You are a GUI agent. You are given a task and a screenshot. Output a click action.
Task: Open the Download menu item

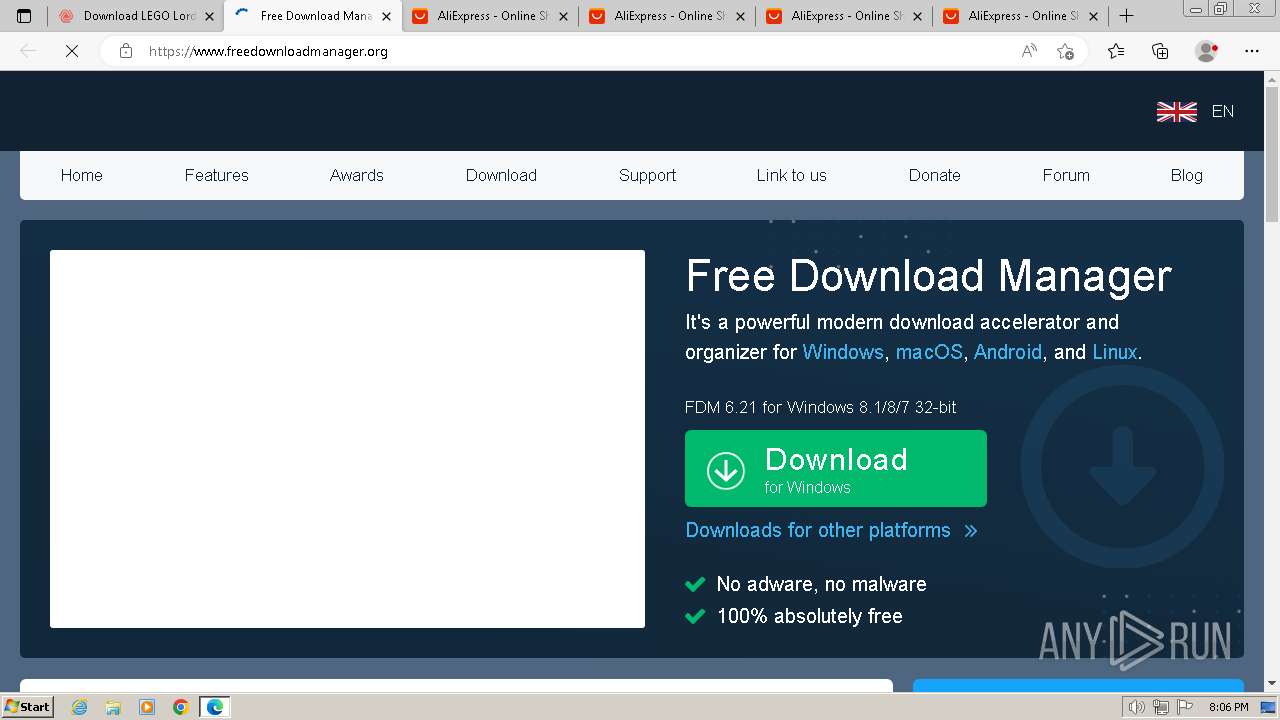(x=501, y=175)
